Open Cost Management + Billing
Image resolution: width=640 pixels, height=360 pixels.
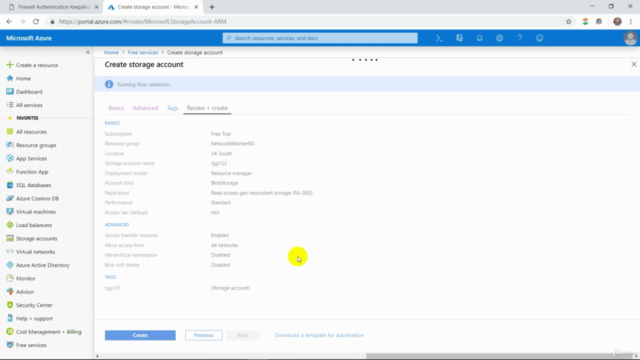point(49,332)
